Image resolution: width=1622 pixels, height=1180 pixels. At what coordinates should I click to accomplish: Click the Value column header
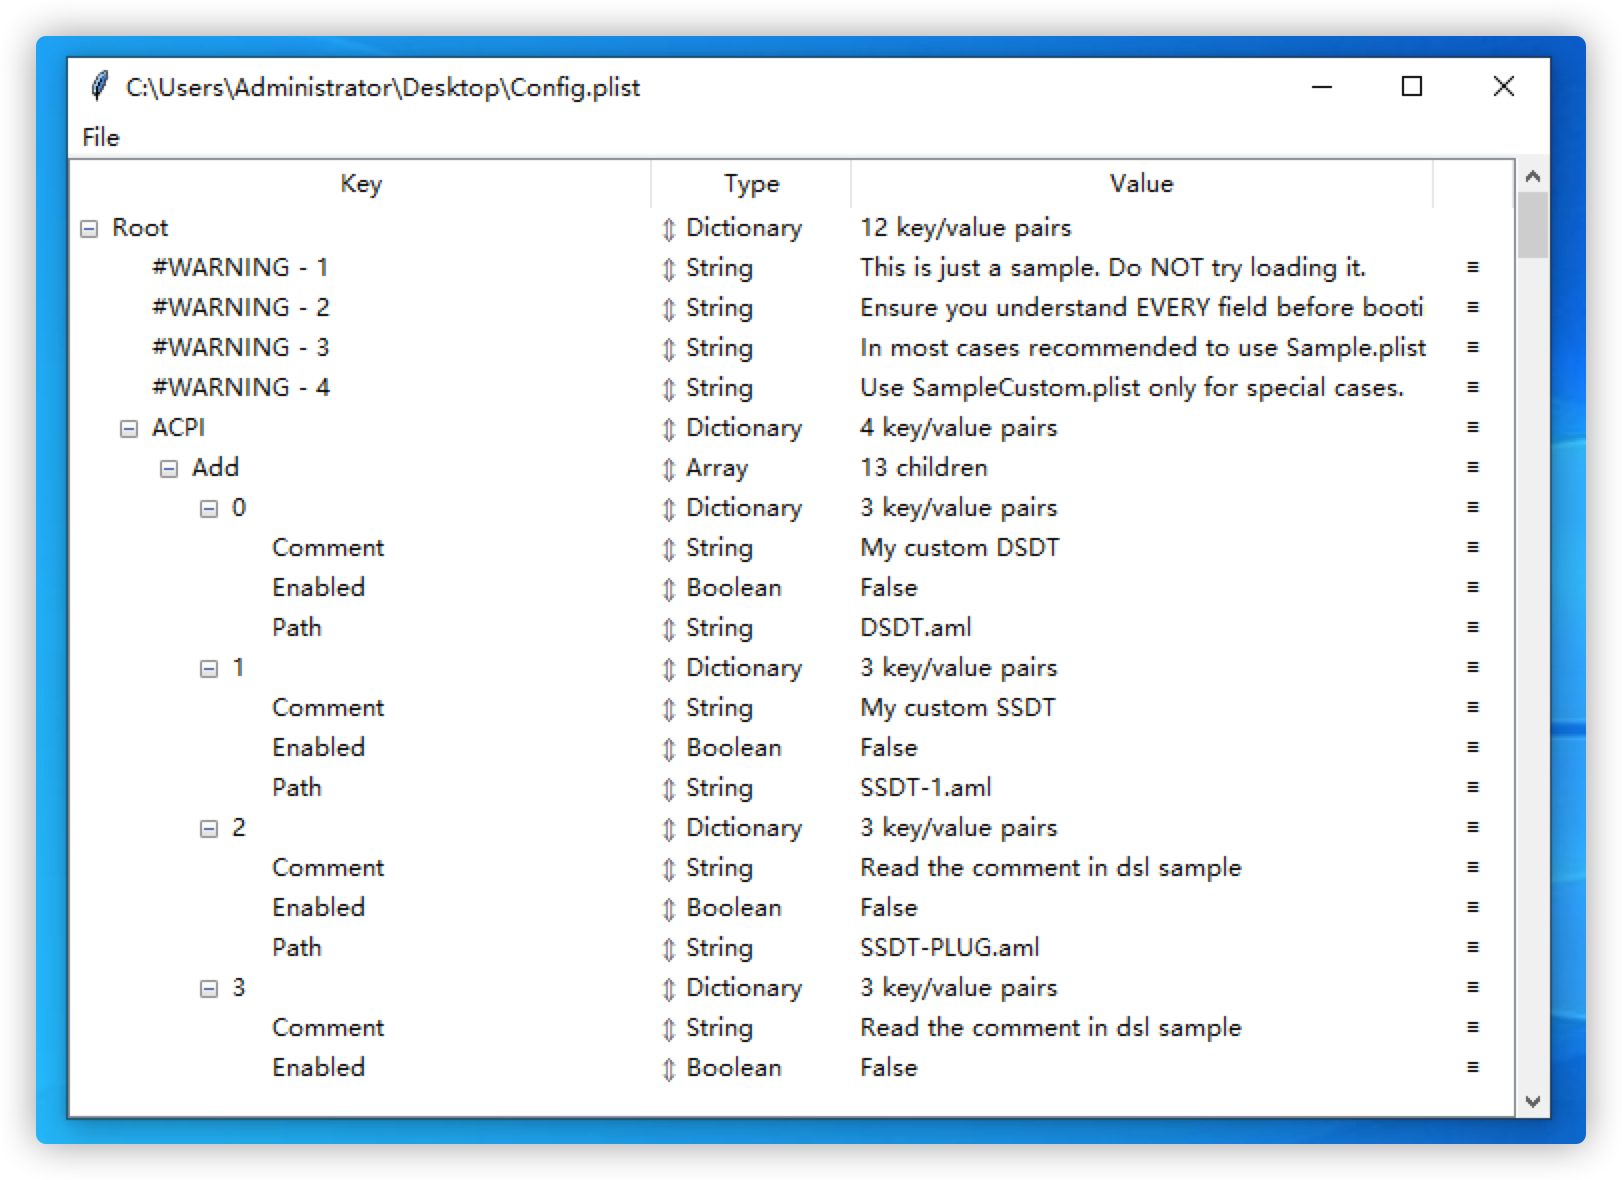[1141, 184]
